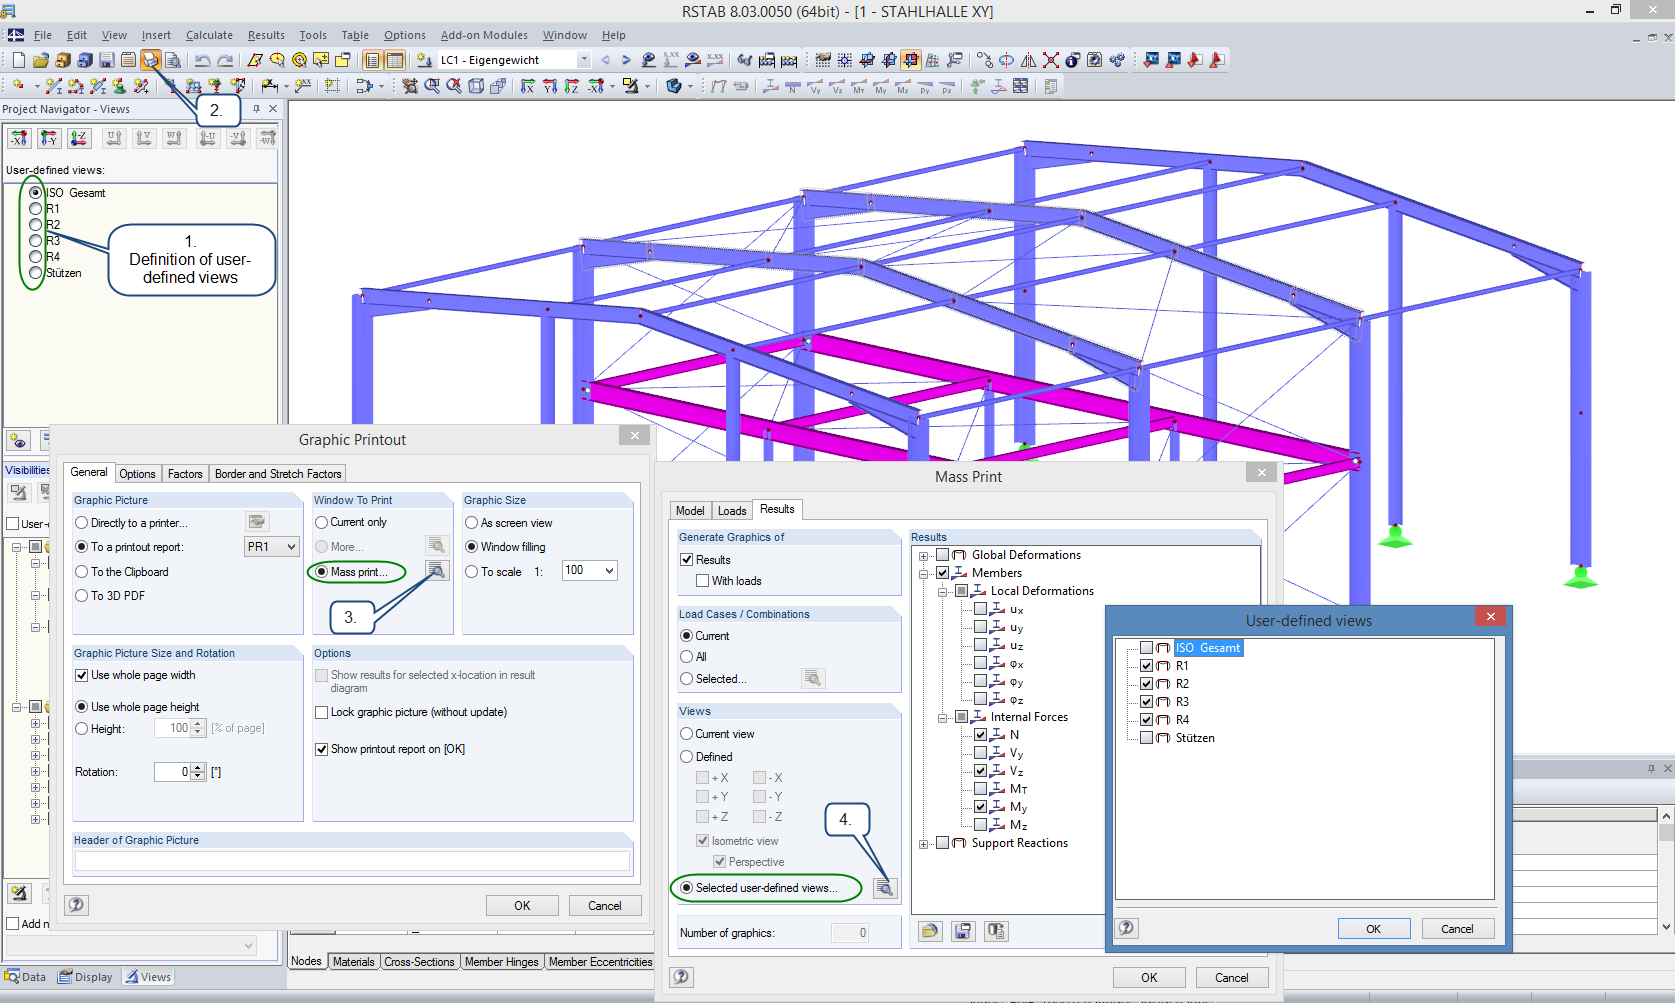
Task: Click selected load cases picker icon
Action: [x=813, y=678]
